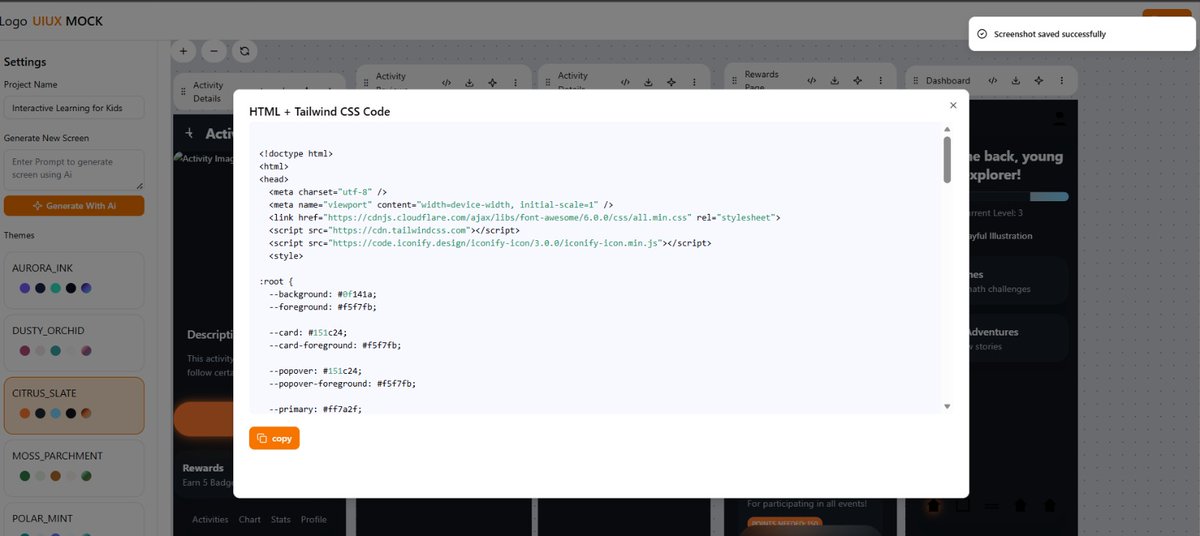Click the "Themes" label
This screenshot has width=1200, height=536.
[x=21, y=236]
